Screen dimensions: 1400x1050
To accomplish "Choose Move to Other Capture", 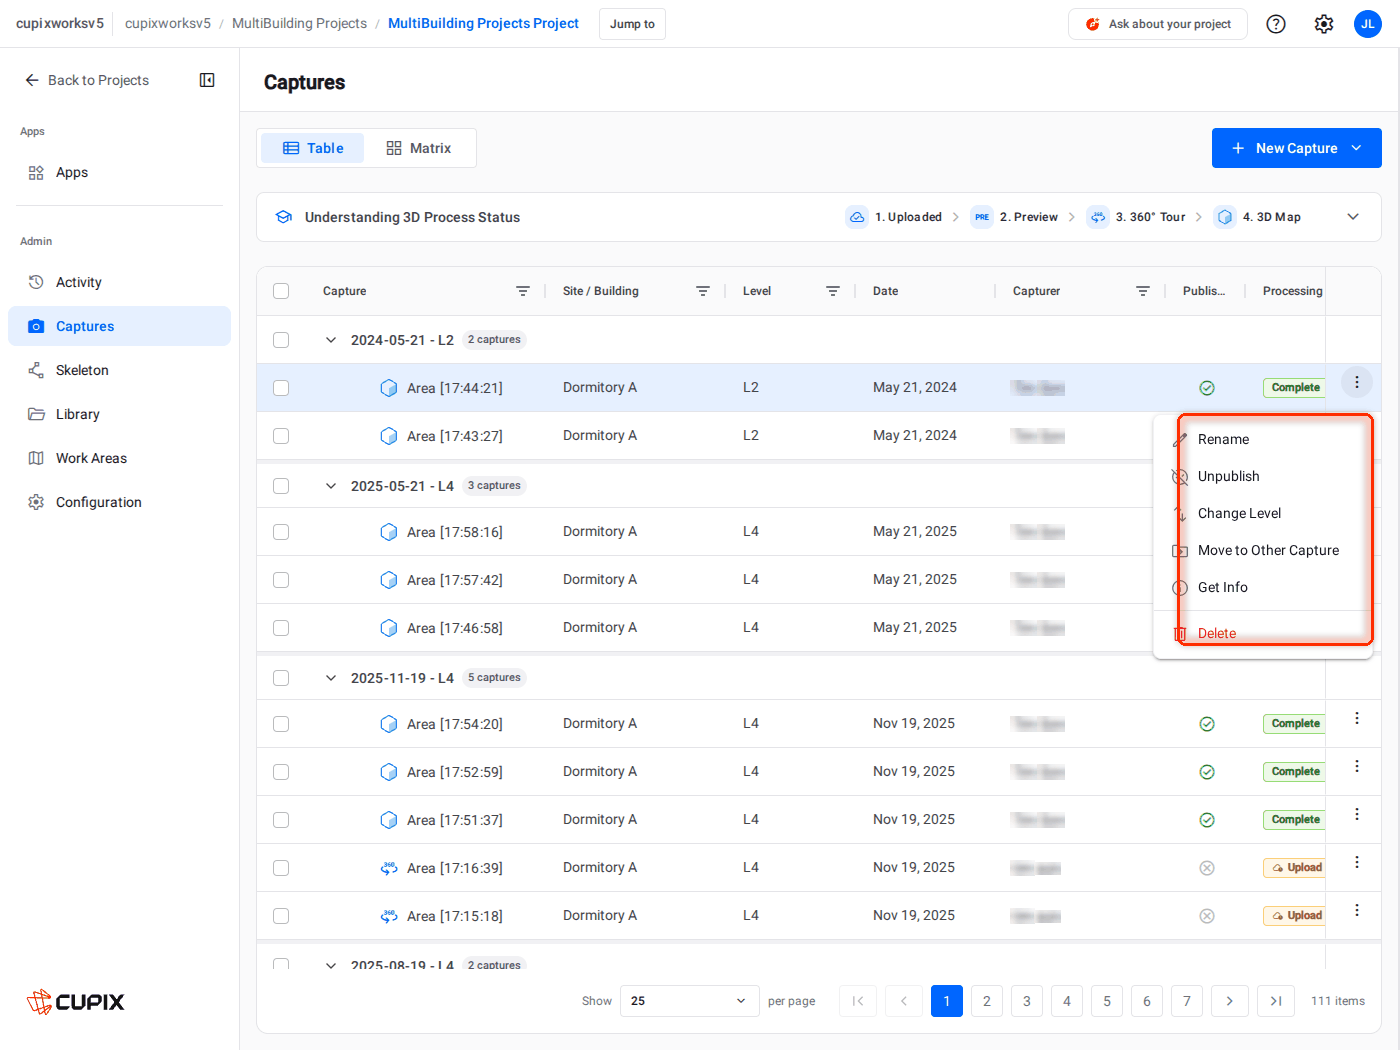I will tap(1262, 550).
